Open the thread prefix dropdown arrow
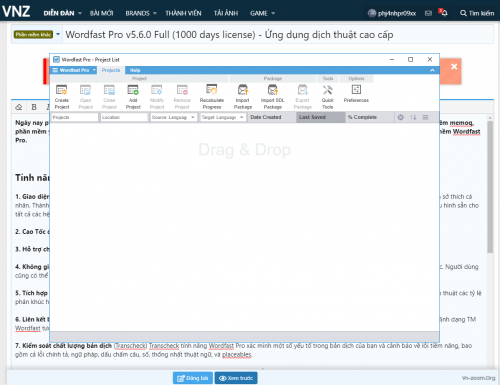The image size is (500, 385). 58,34
